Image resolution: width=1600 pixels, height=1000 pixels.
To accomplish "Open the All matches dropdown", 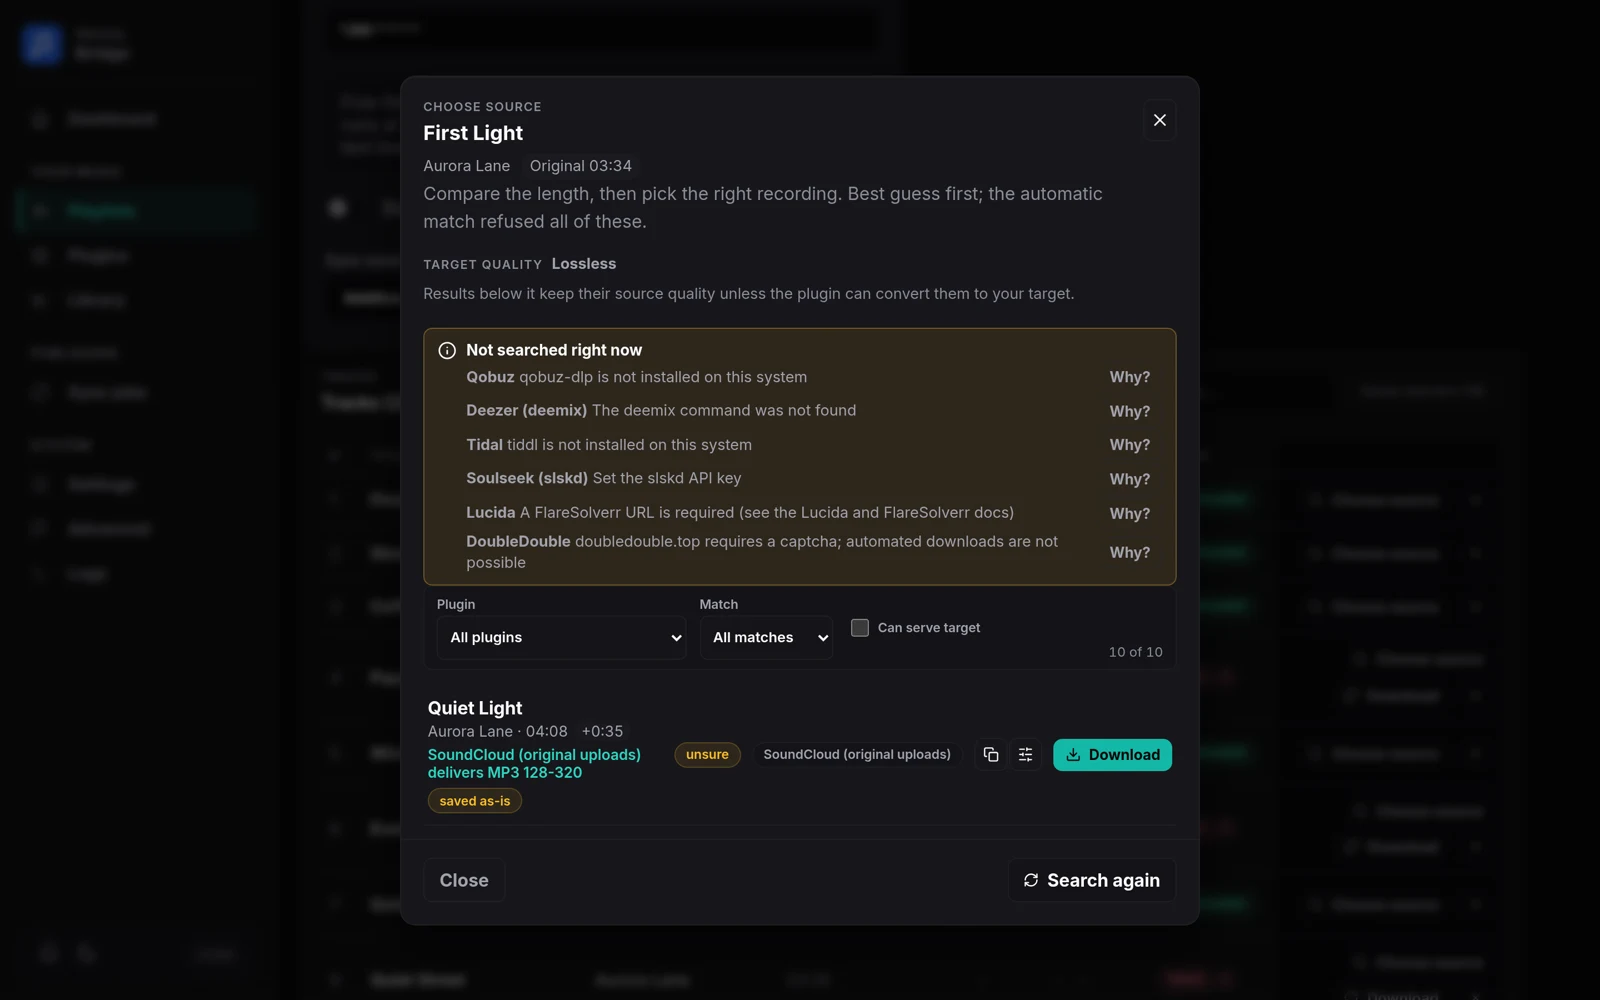I will [766, 638].
